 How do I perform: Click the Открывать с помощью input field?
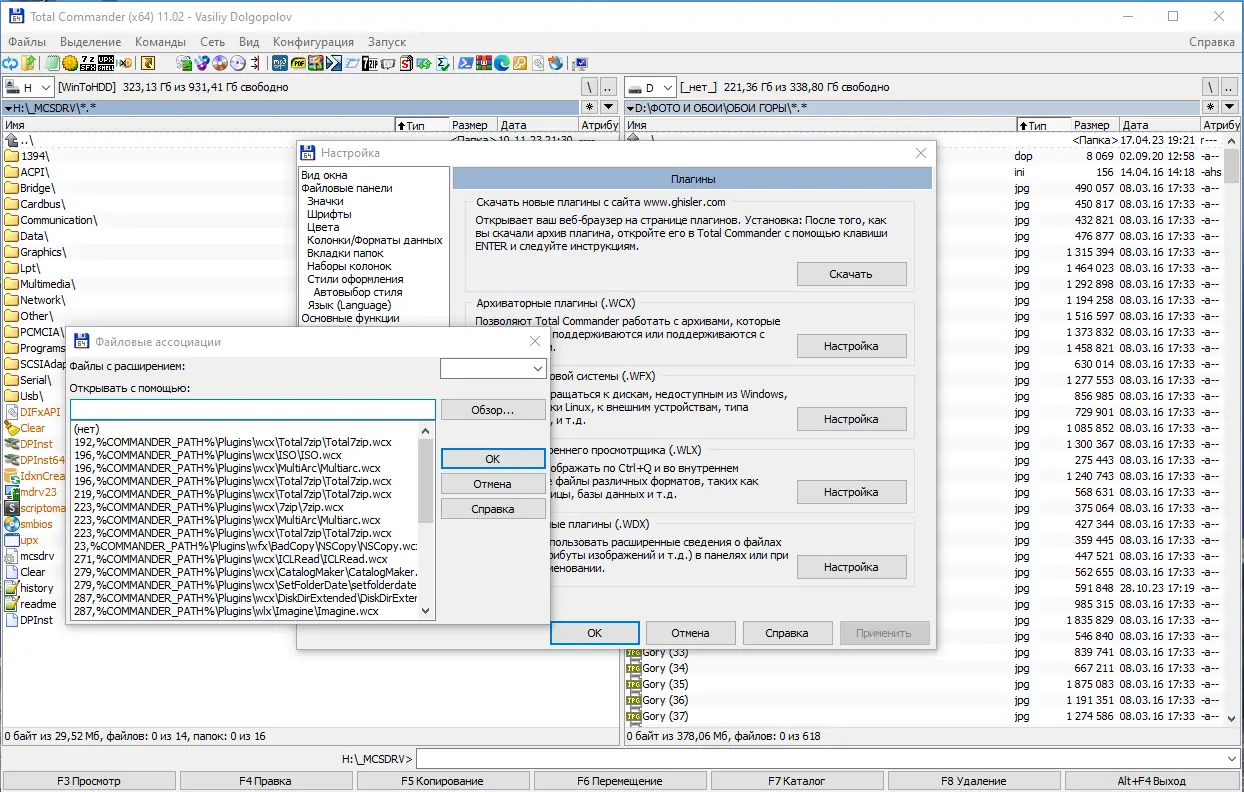[253, 410]
